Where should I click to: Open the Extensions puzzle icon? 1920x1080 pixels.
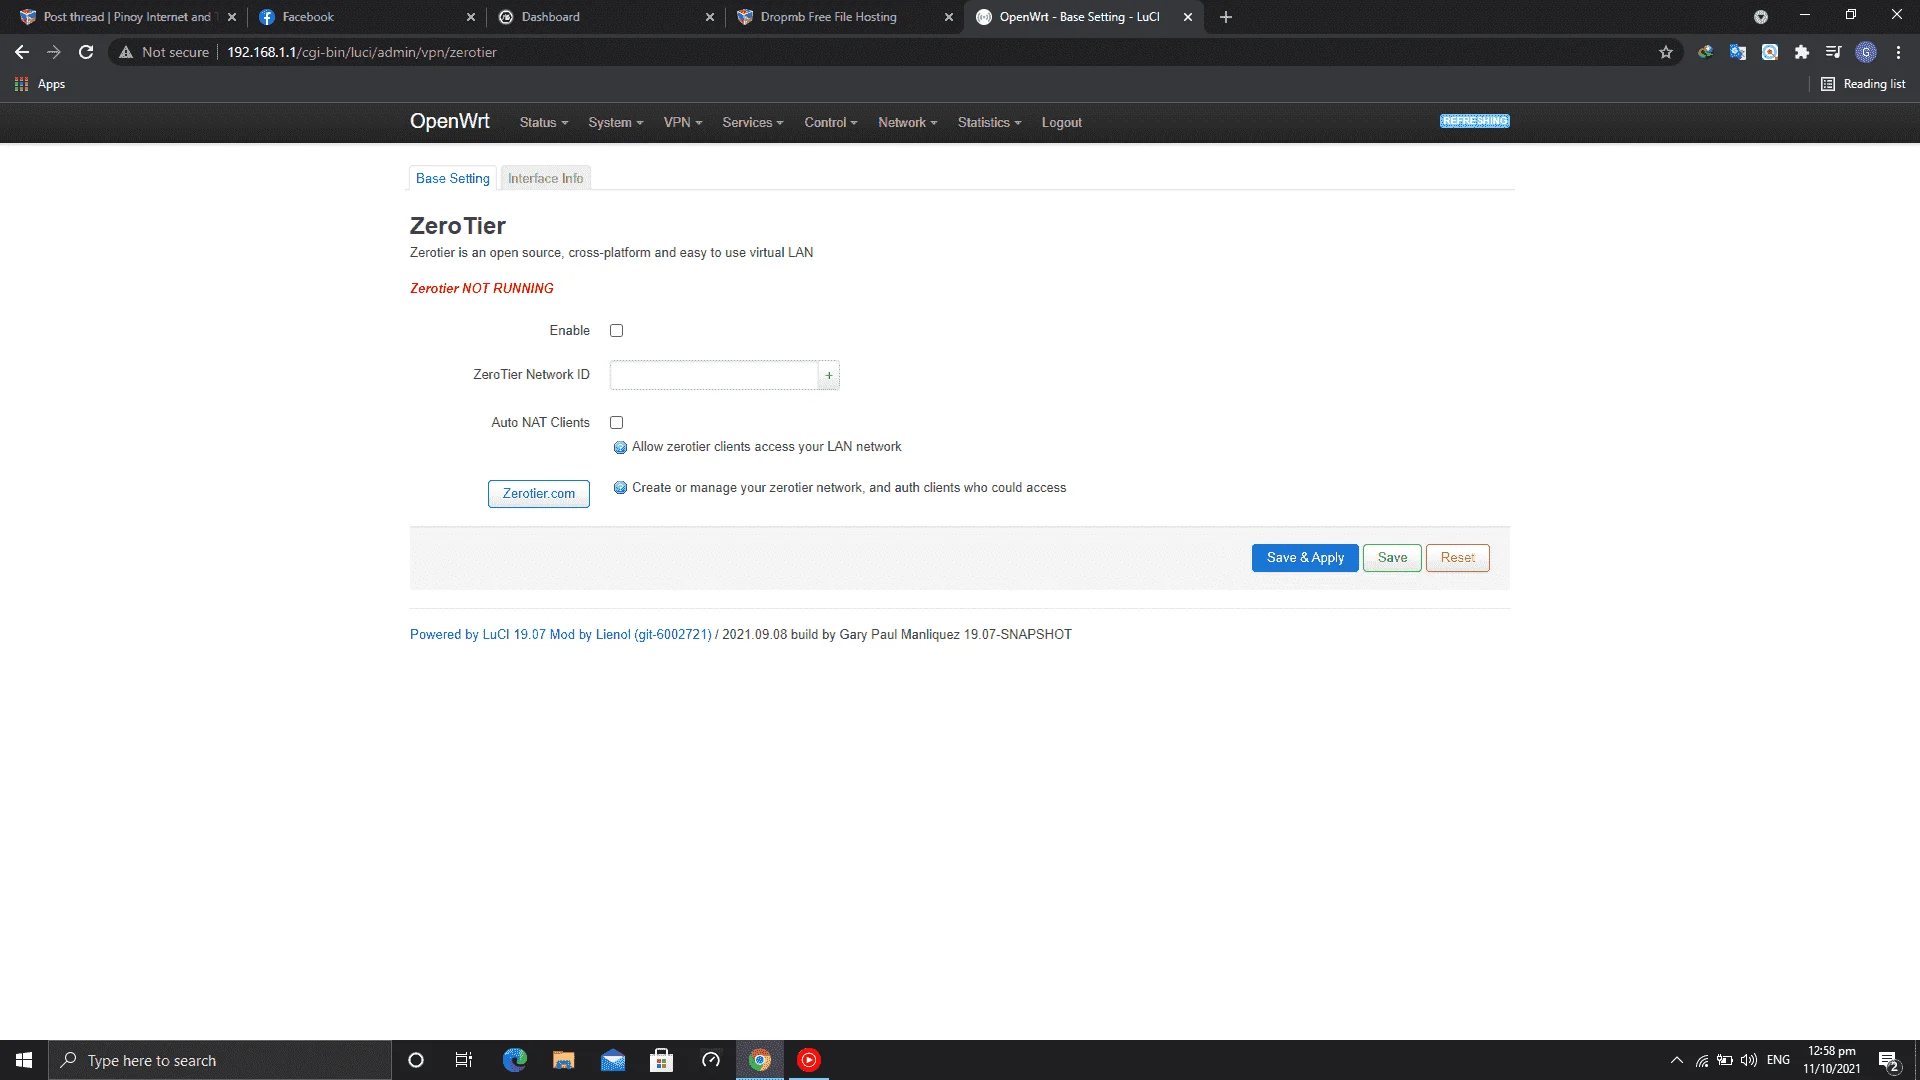click(x=1802, y=52)
